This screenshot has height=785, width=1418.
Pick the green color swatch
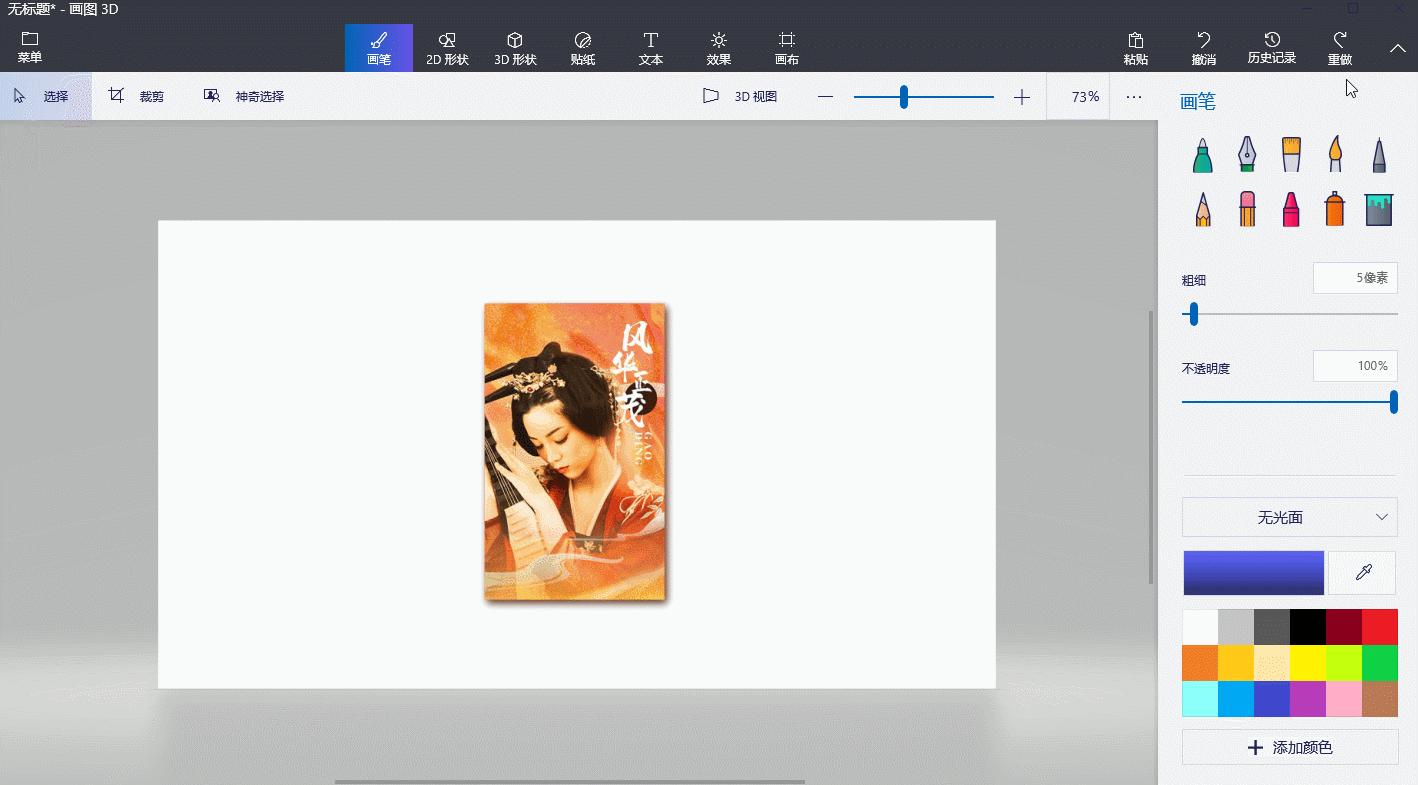[1380, 663]
